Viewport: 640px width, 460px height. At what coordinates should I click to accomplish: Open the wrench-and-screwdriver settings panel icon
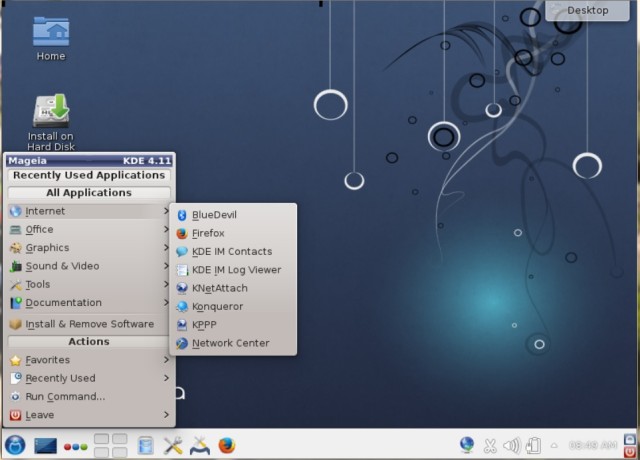pyautogui.click(x=173, y=446)
